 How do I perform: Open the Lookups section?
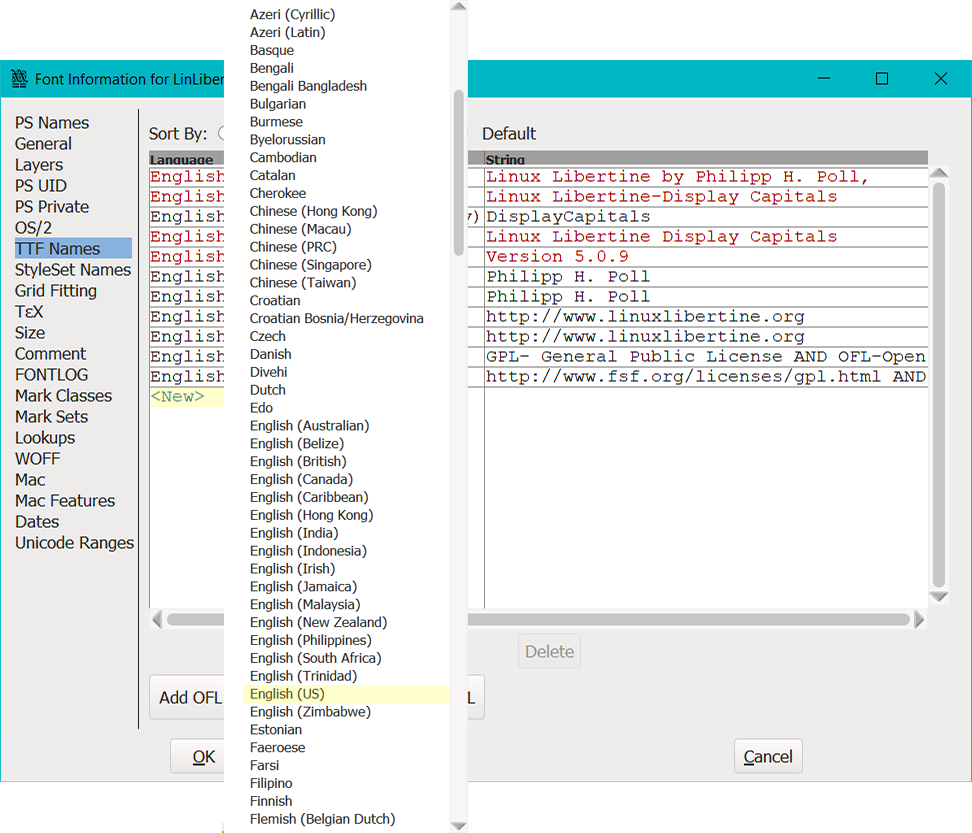pyautogui.click(x=45, y=438)
